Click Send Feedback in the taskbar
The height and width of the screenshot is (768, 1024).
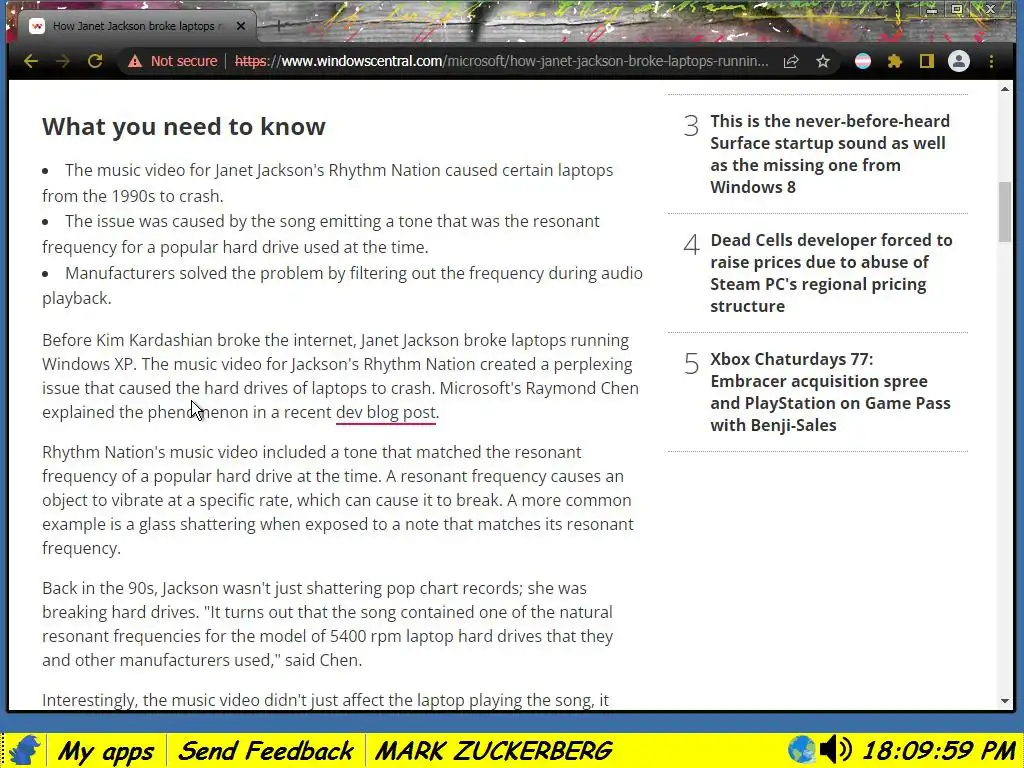(x=265, y=751)
